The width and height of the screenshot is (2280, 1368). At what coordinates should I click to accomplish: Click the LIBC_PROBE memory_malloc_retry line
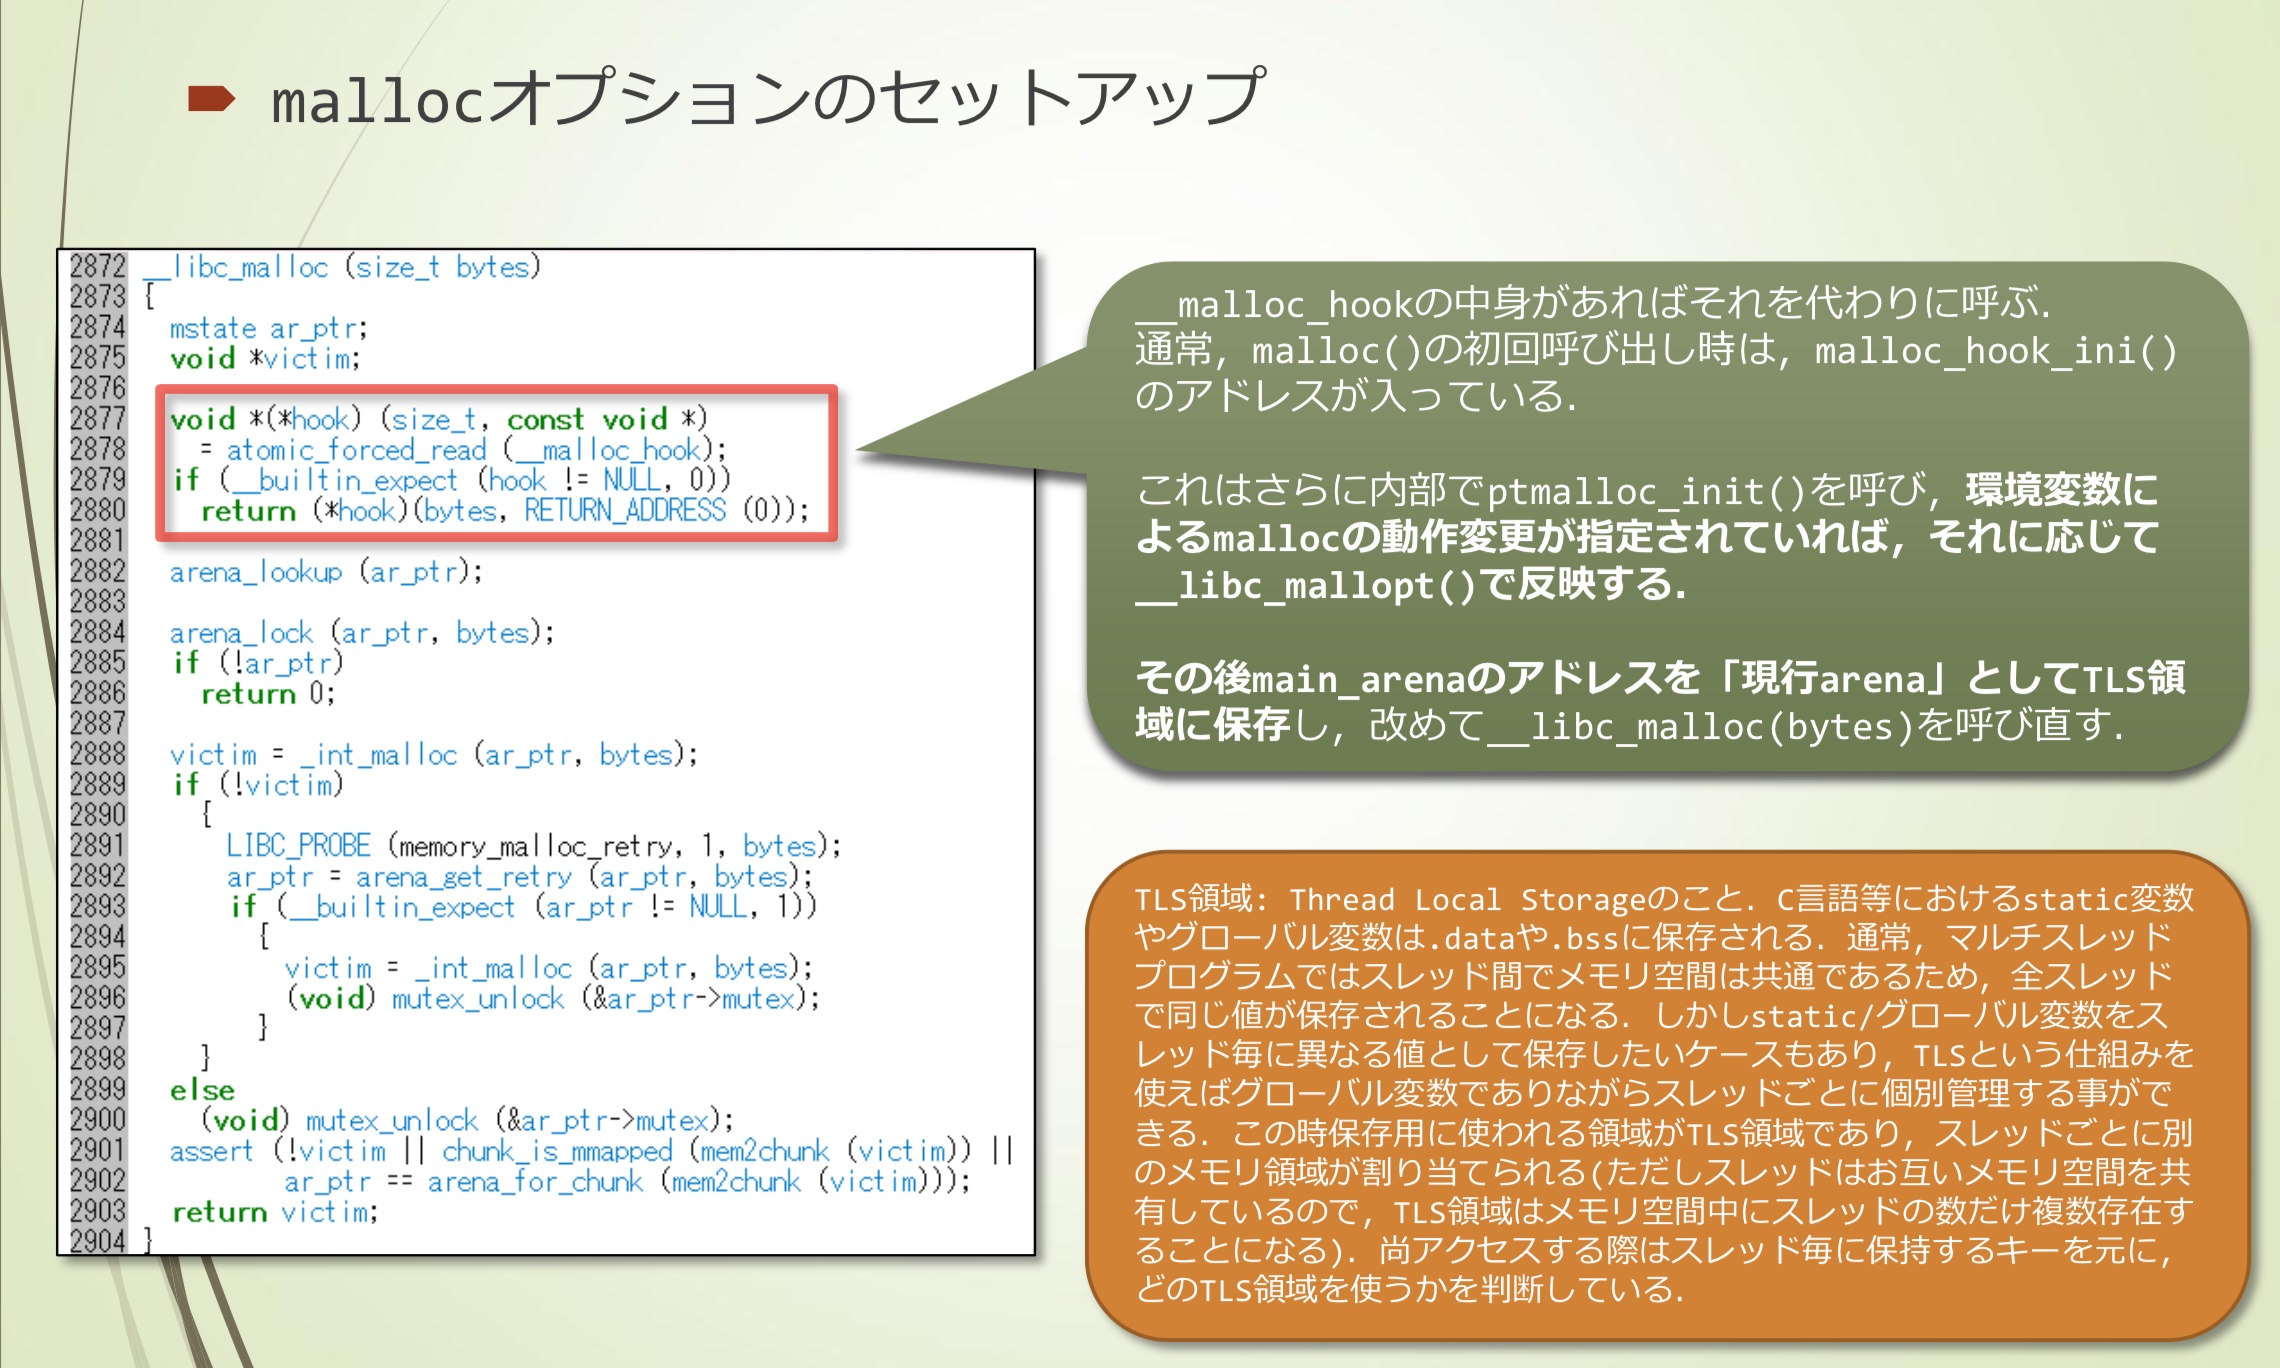[532, 846]
